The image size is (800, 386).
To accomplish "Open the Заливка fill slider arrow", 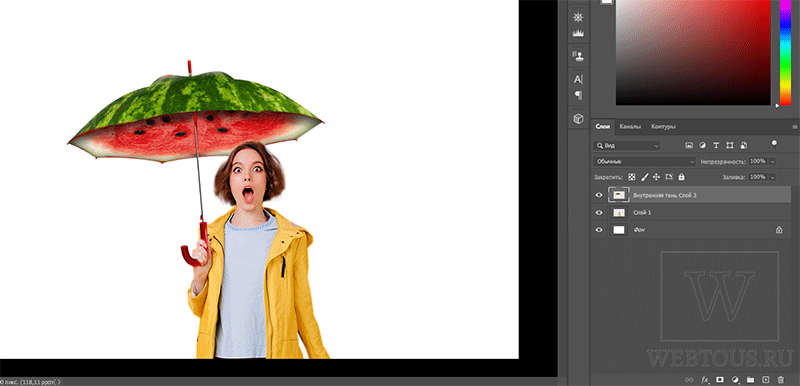I will (x=772, y=177).
